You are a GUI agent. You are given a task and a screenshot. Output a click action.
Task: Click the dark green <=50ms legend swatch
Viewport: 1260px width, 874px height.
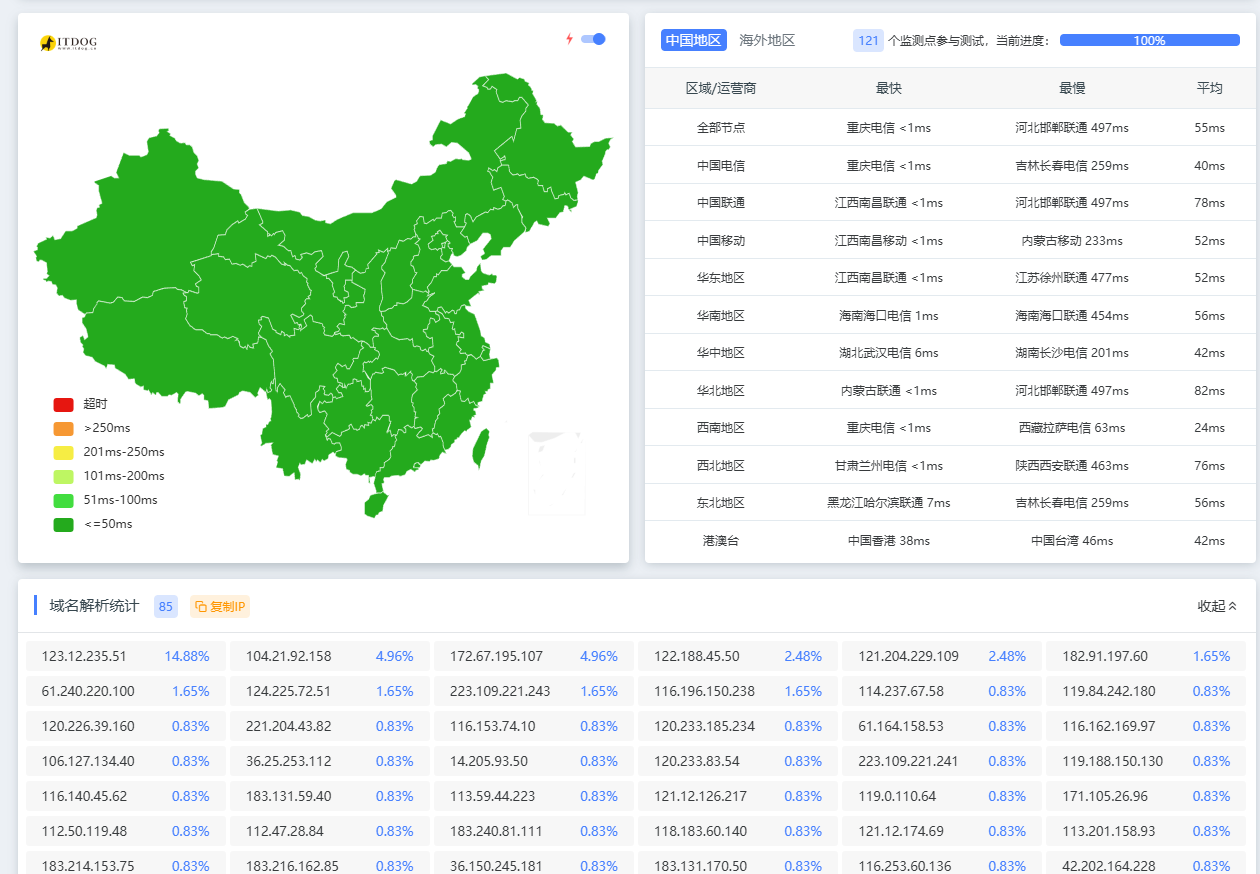tap(64, 524)
